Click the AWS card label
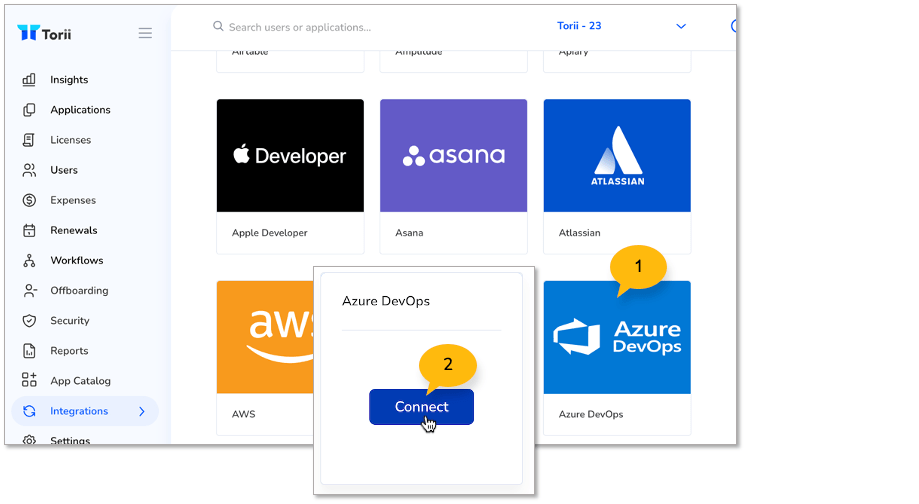Viewport: 919px width, 504px height. coord(243,414)
